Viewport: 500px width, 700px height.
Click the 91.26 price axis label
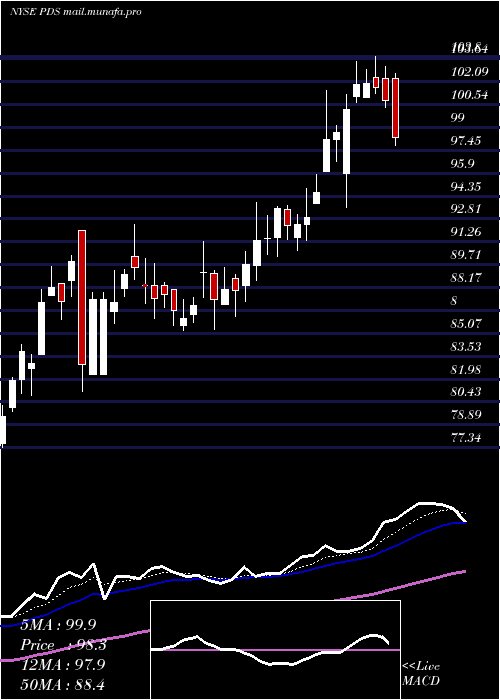(466, 231)
